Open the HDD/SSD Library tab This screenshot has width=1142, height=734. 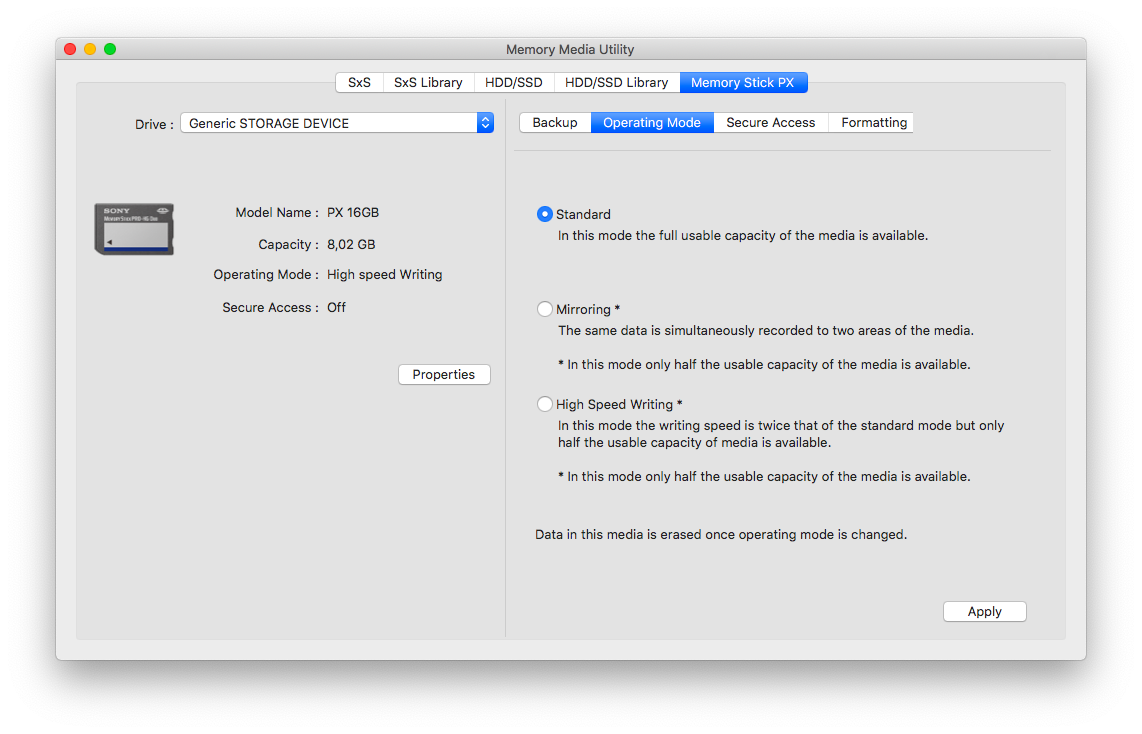616,82
